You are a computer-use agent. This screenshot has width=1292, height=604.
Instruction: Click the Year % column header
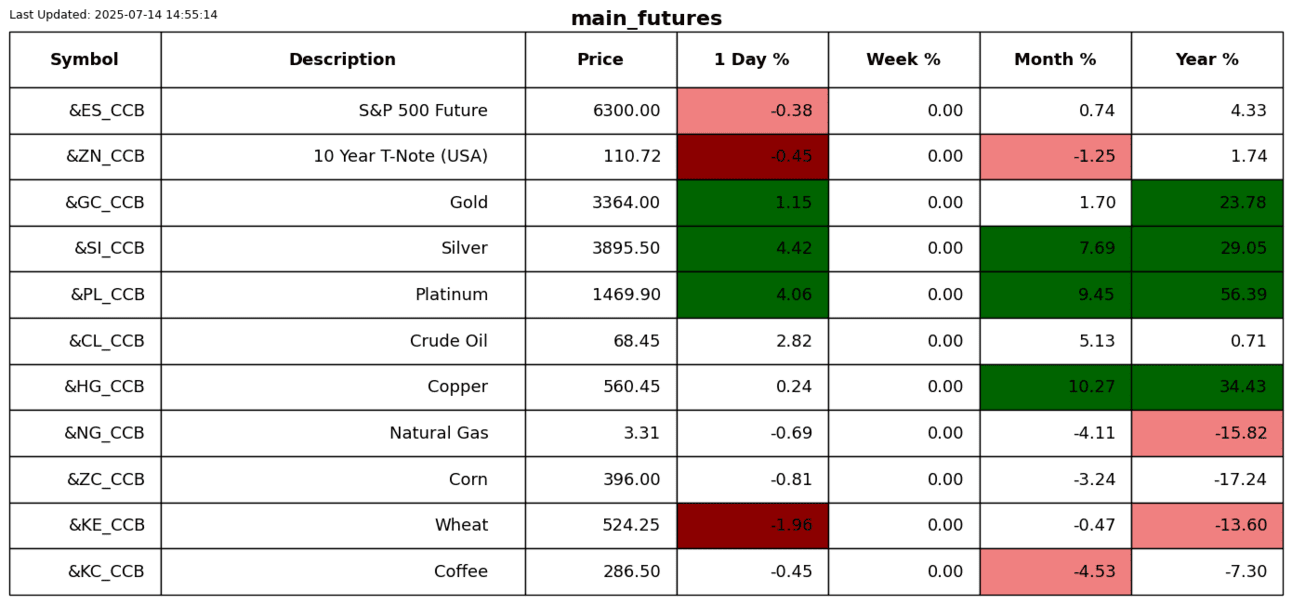click(x=1206, y=60)
